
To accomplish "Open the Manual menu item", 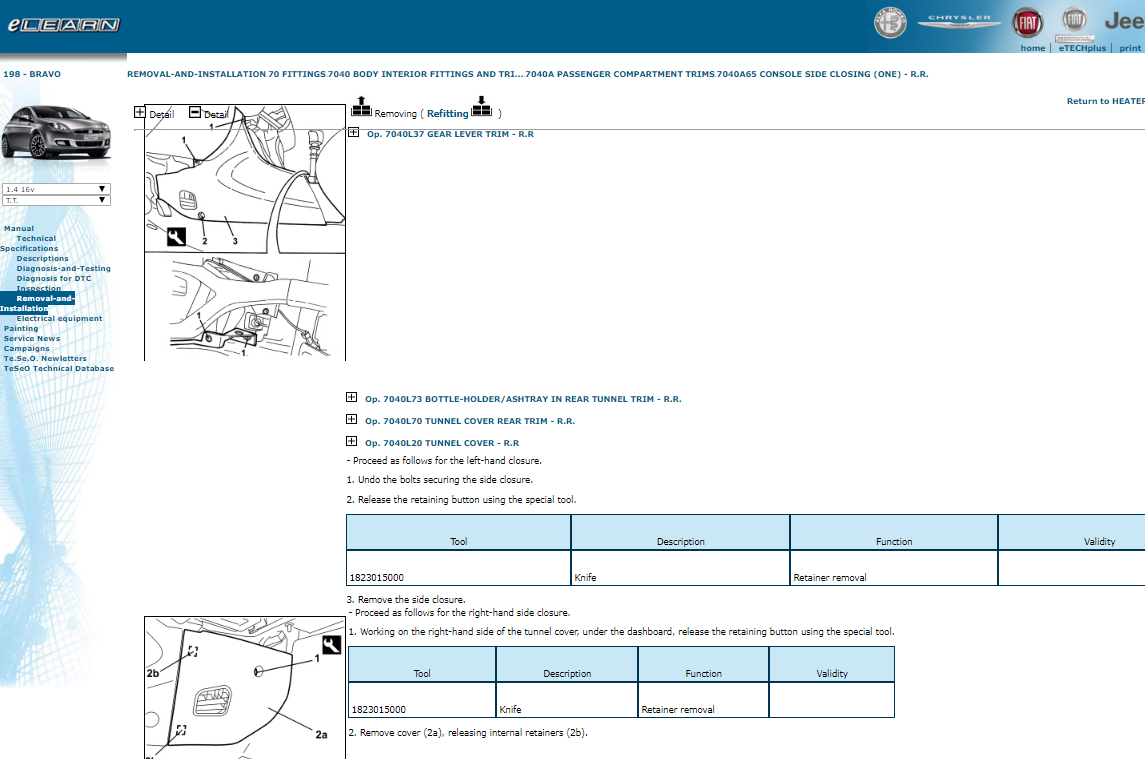I will point(19,229).
